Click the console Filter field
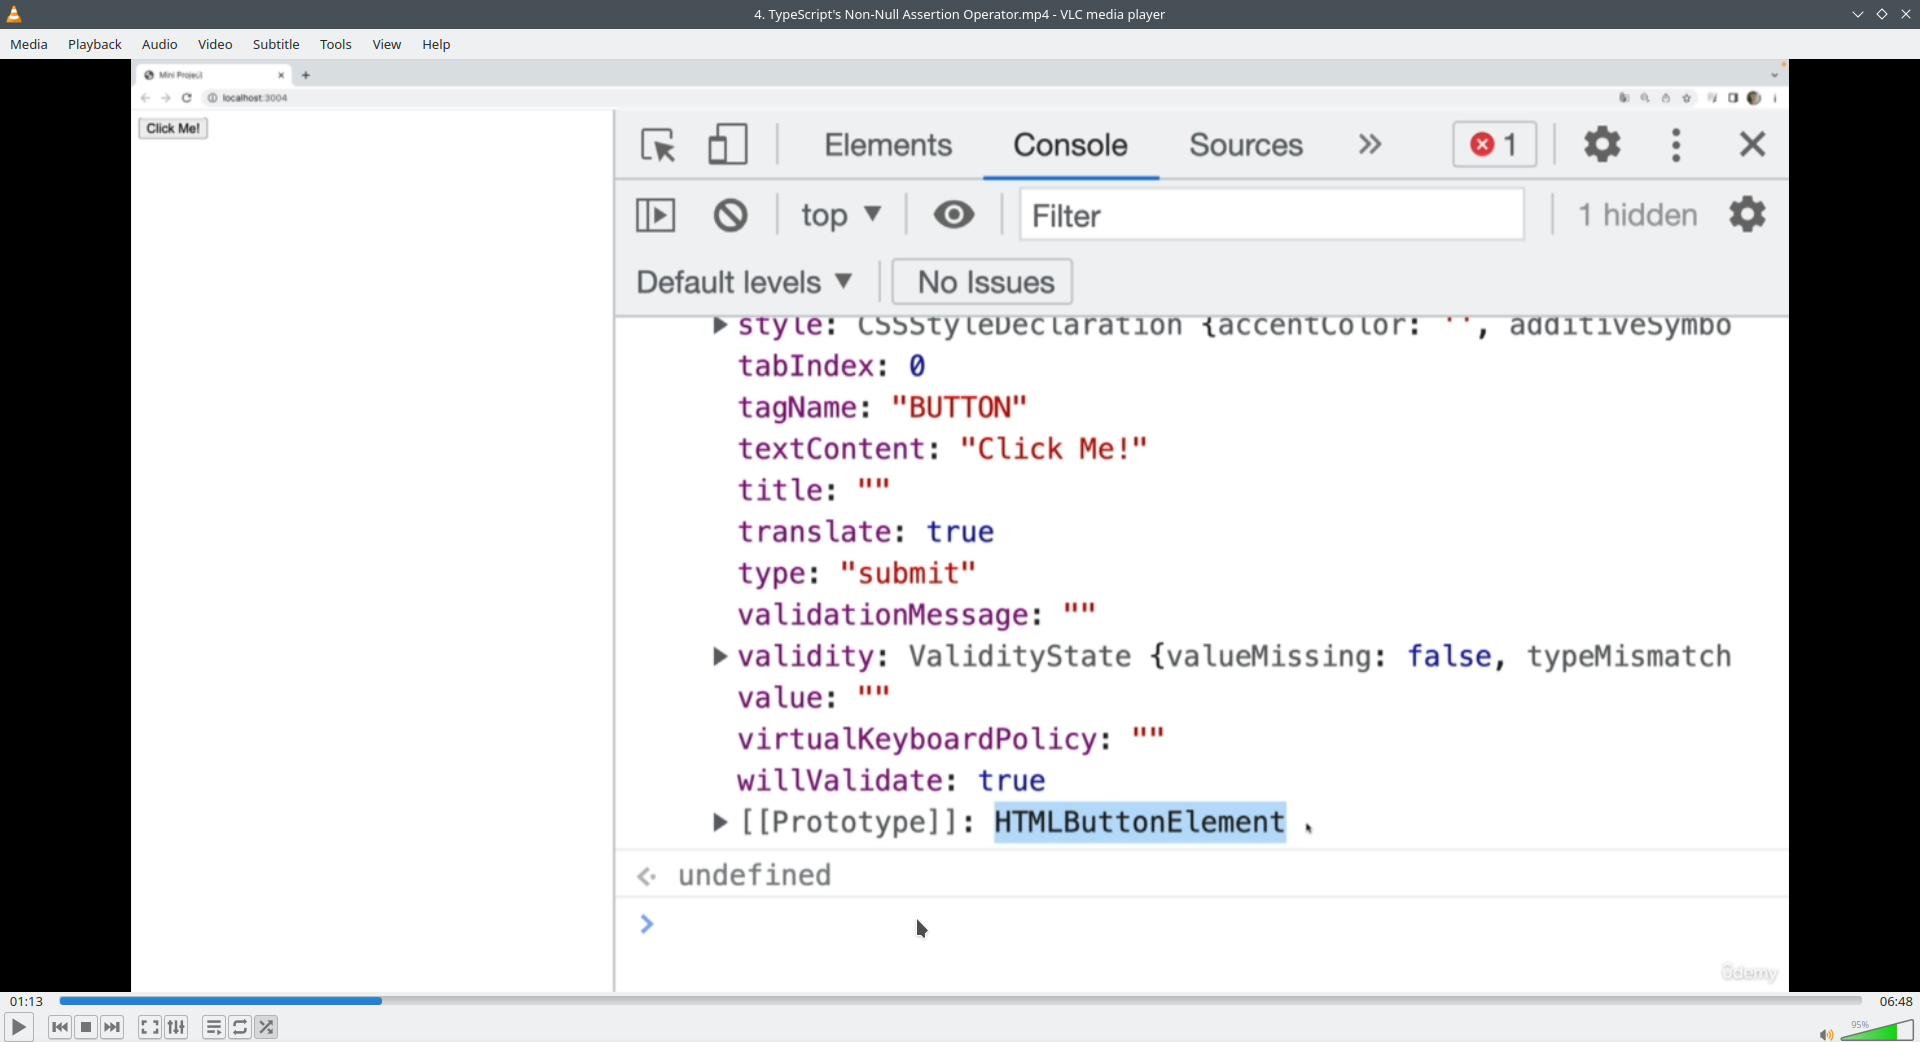The width and height of the screenshot is (1920, 1042). (1271, 215)
